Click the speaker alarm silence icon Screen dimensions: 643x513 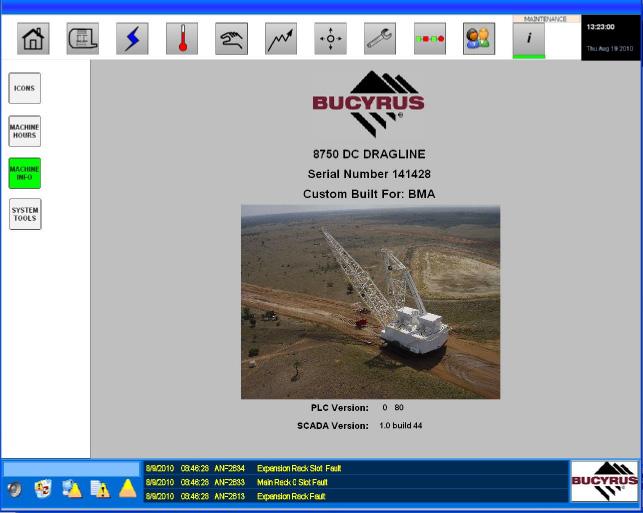coord(15,489)
